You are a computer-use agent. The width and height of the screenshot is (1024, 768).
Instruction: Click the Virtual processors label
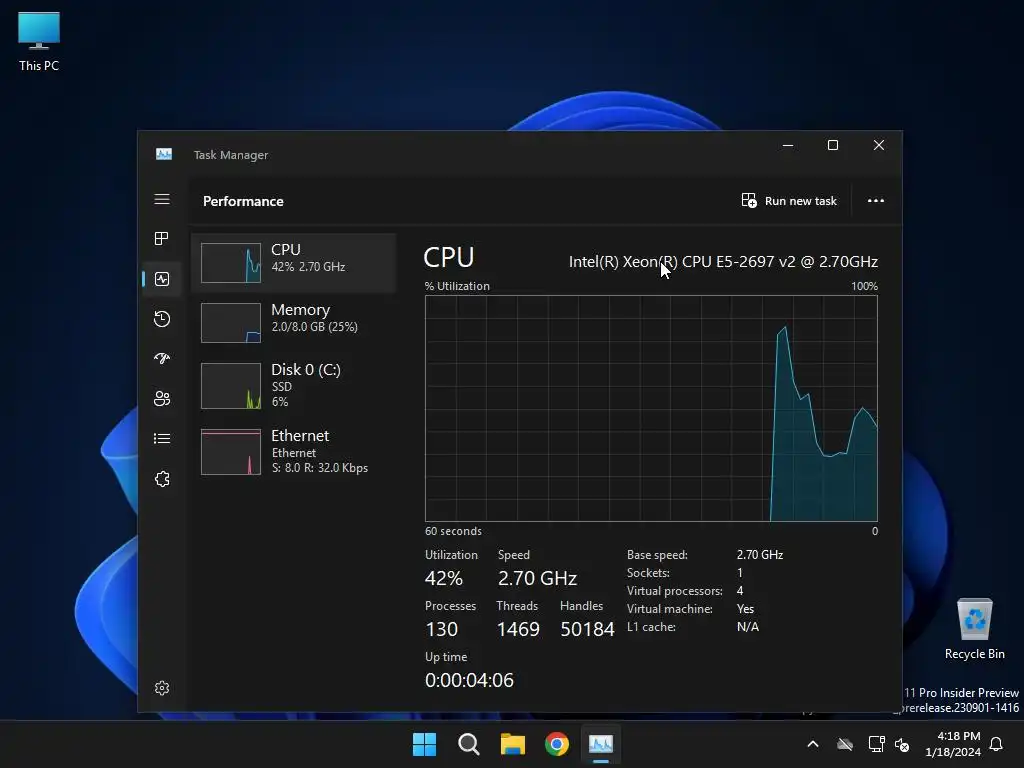(675, 590)
